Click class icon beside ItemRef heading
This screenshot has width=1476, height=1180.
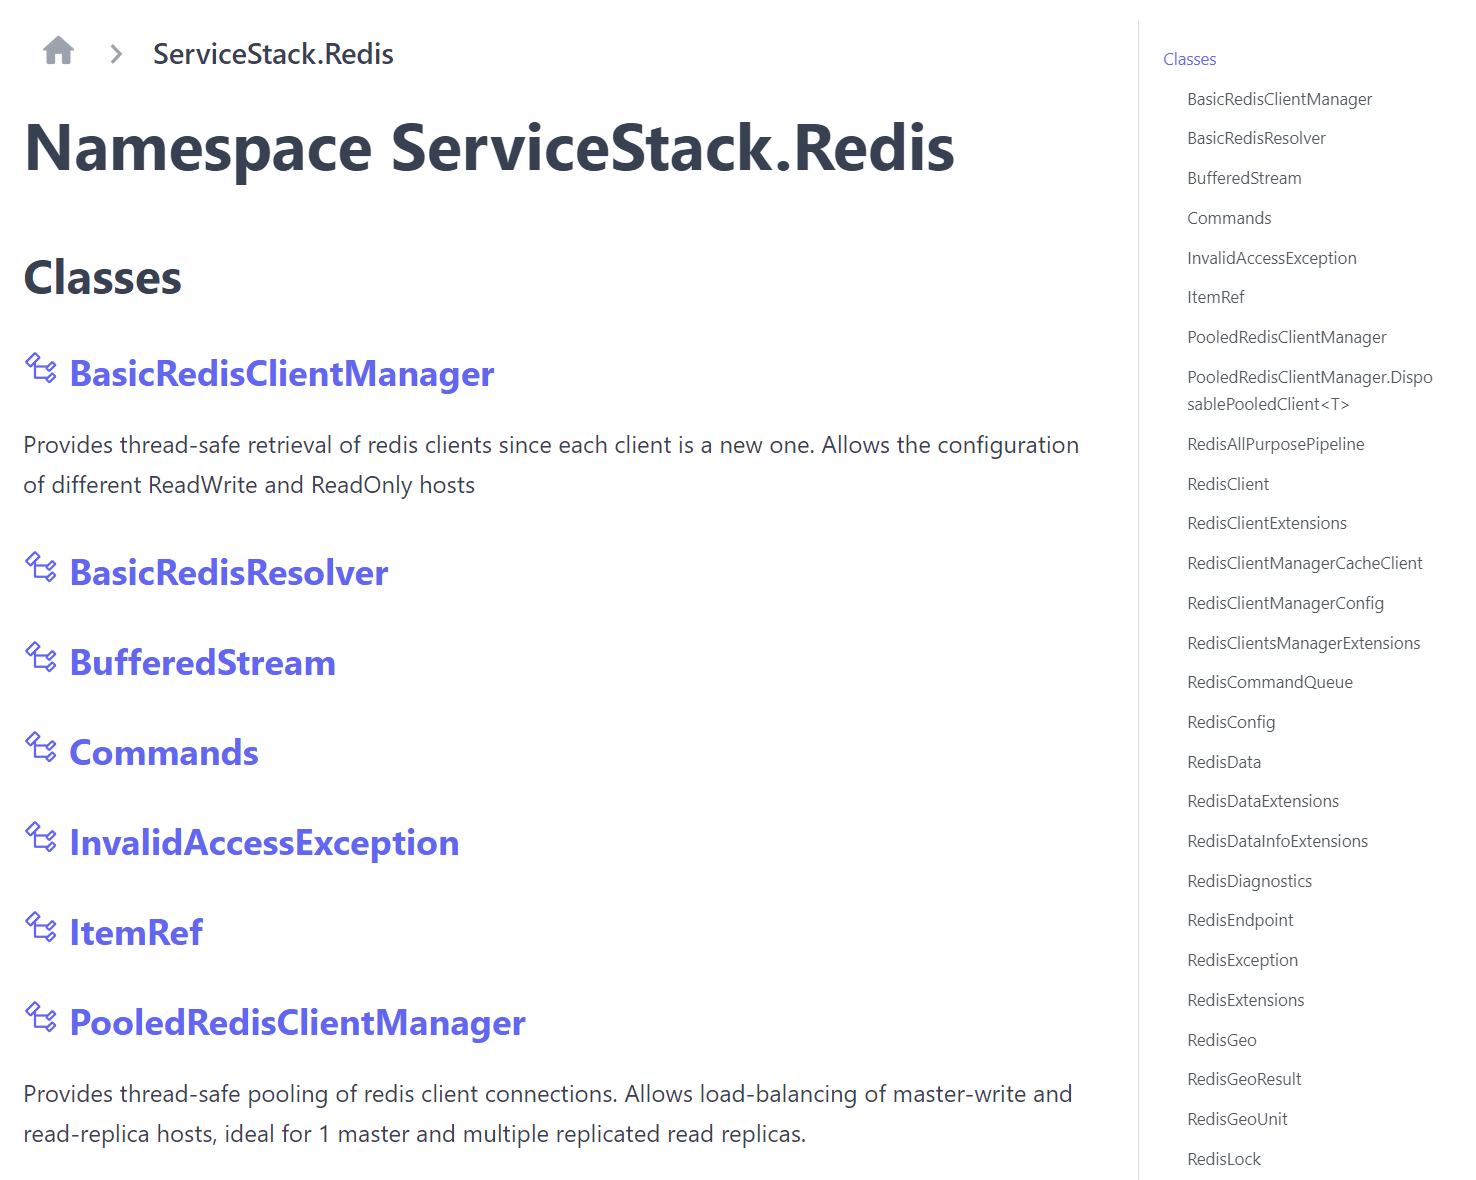[41, 928]
